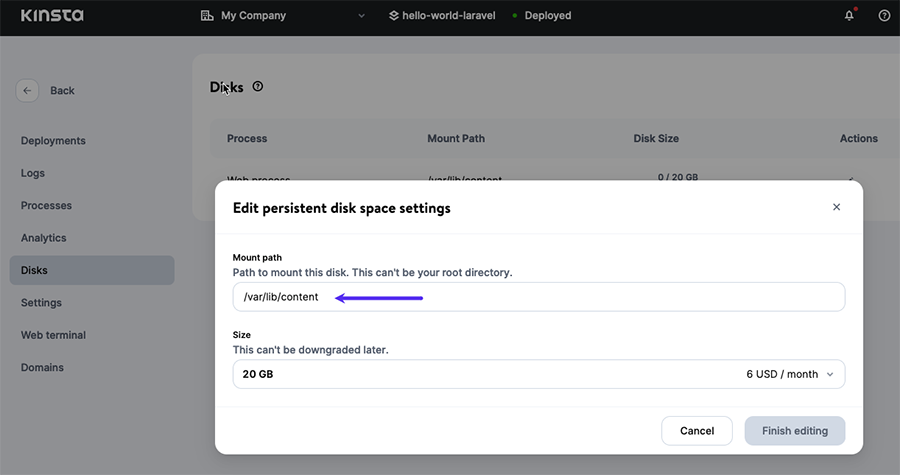
Task: Open Deployments in the sidebar
Action: coord(53,141)
